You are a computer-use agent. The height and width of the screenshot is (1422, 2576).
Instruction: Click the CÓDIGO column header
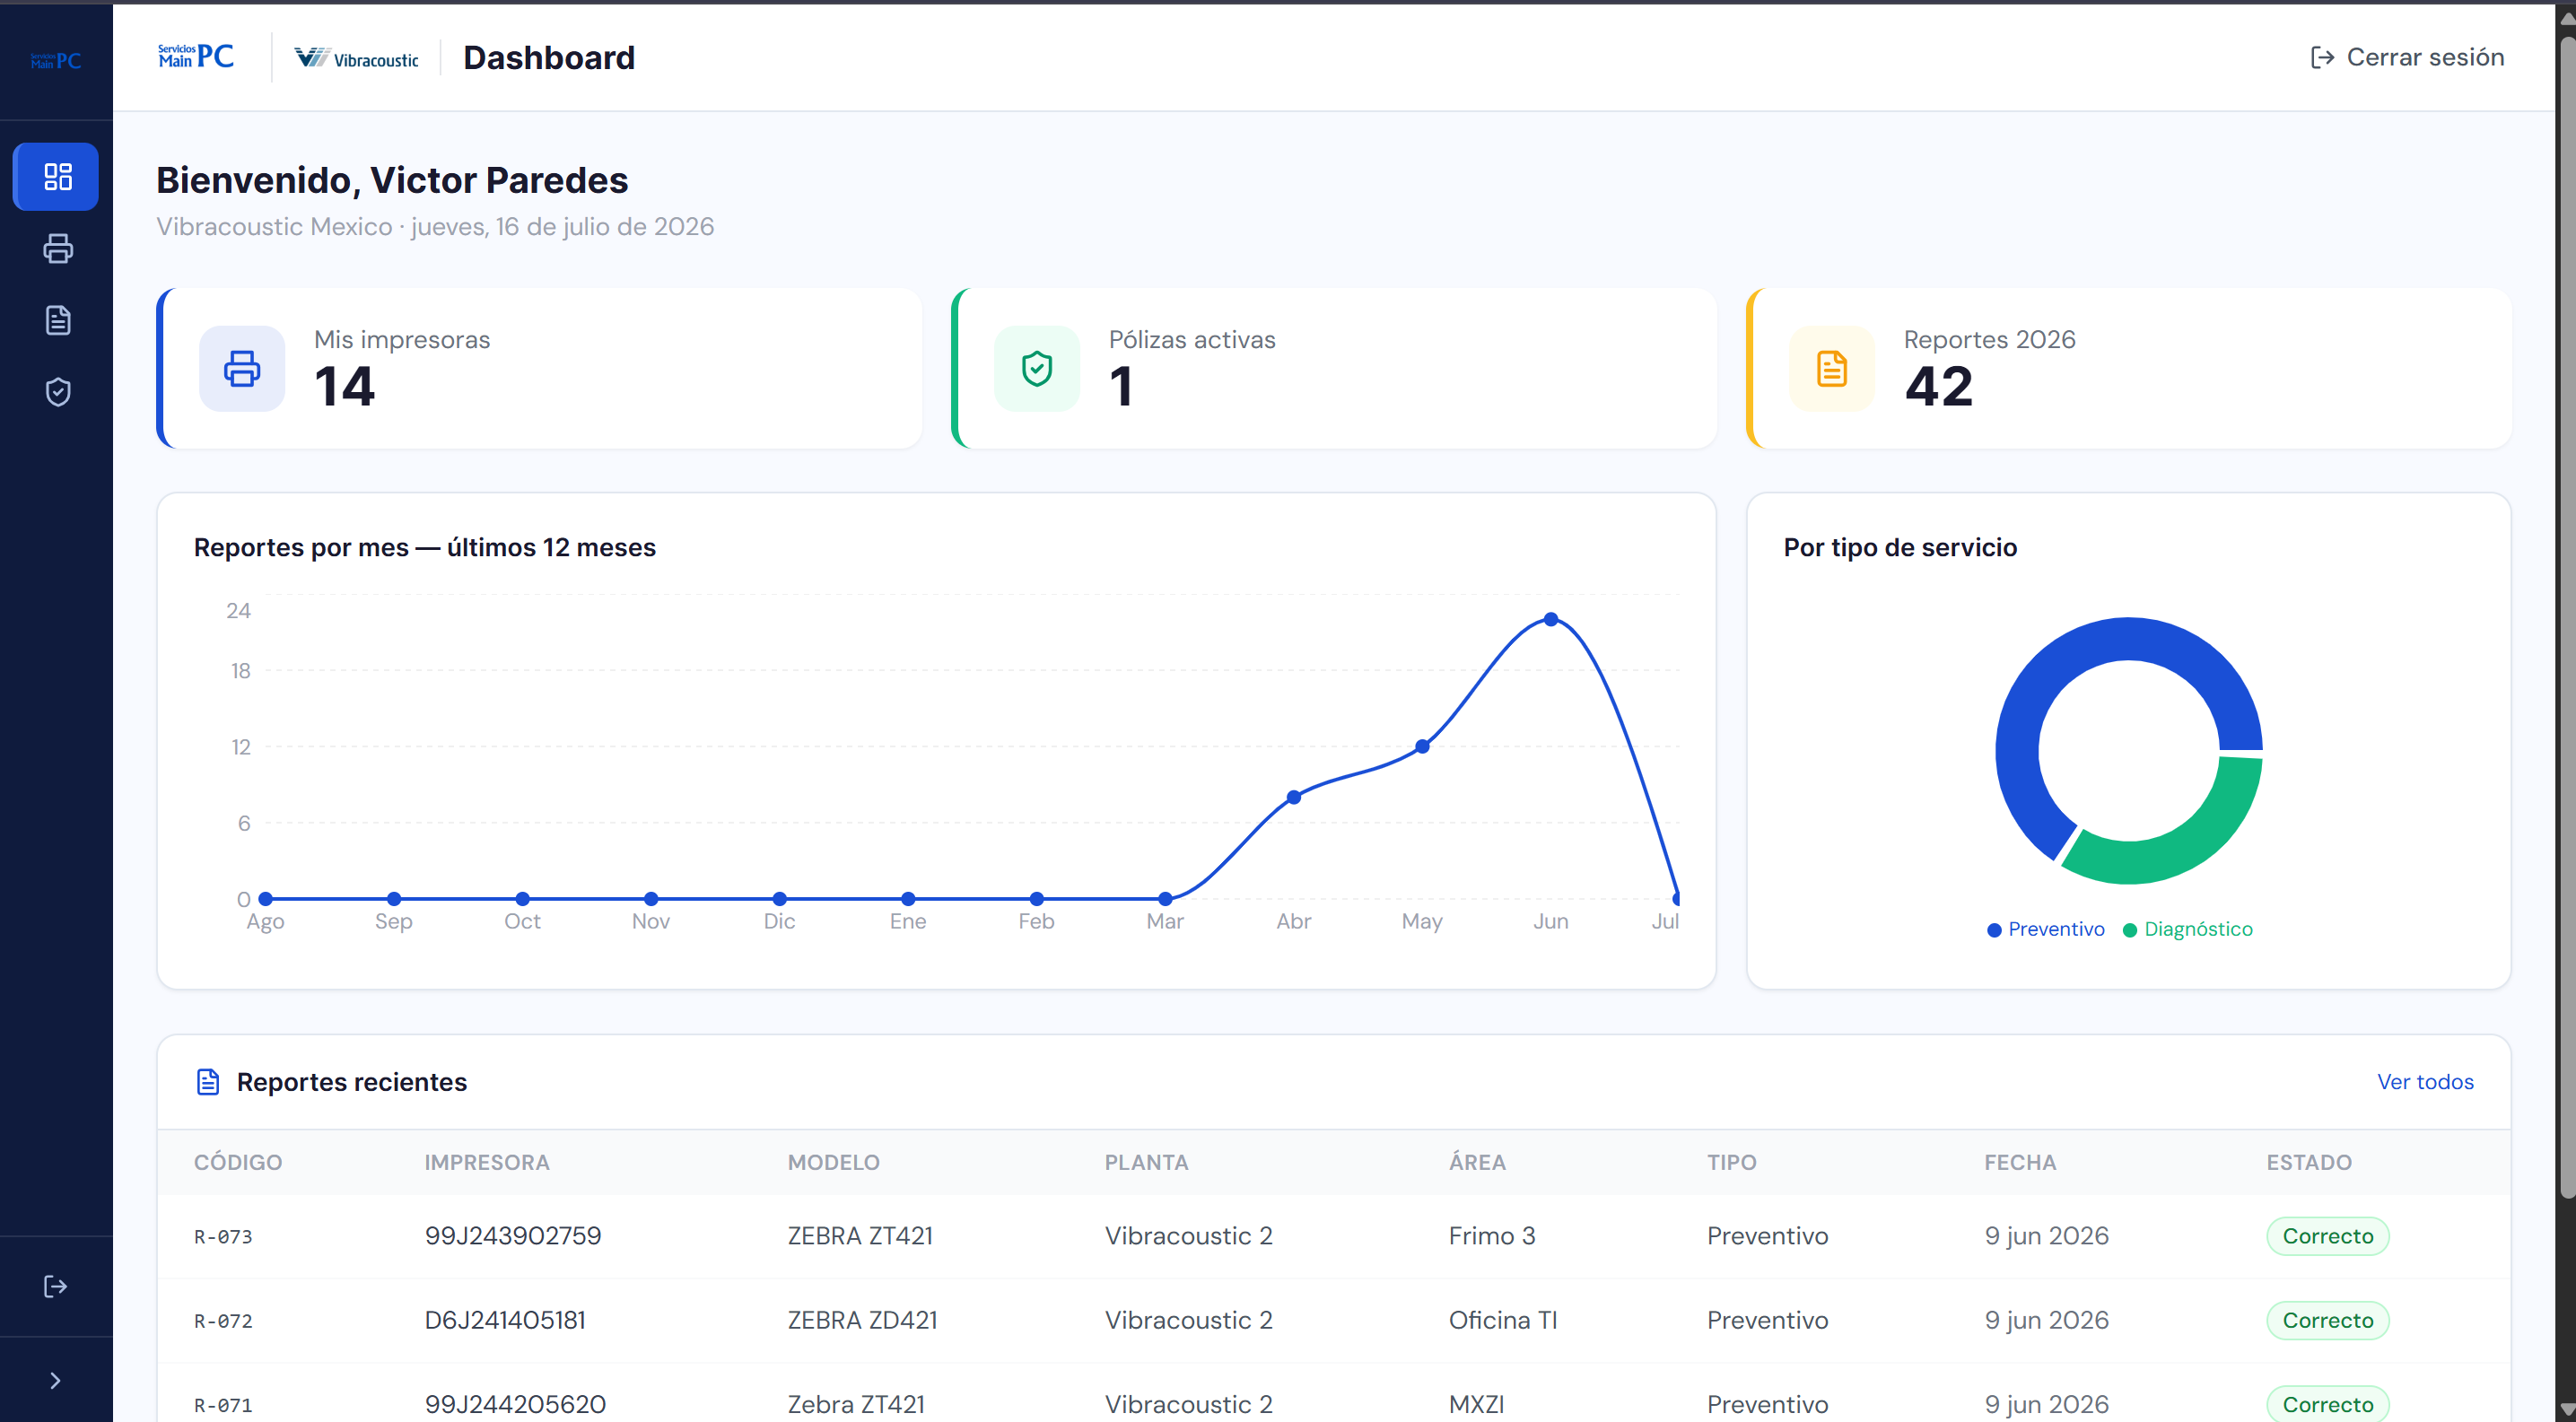[238, 1163]
